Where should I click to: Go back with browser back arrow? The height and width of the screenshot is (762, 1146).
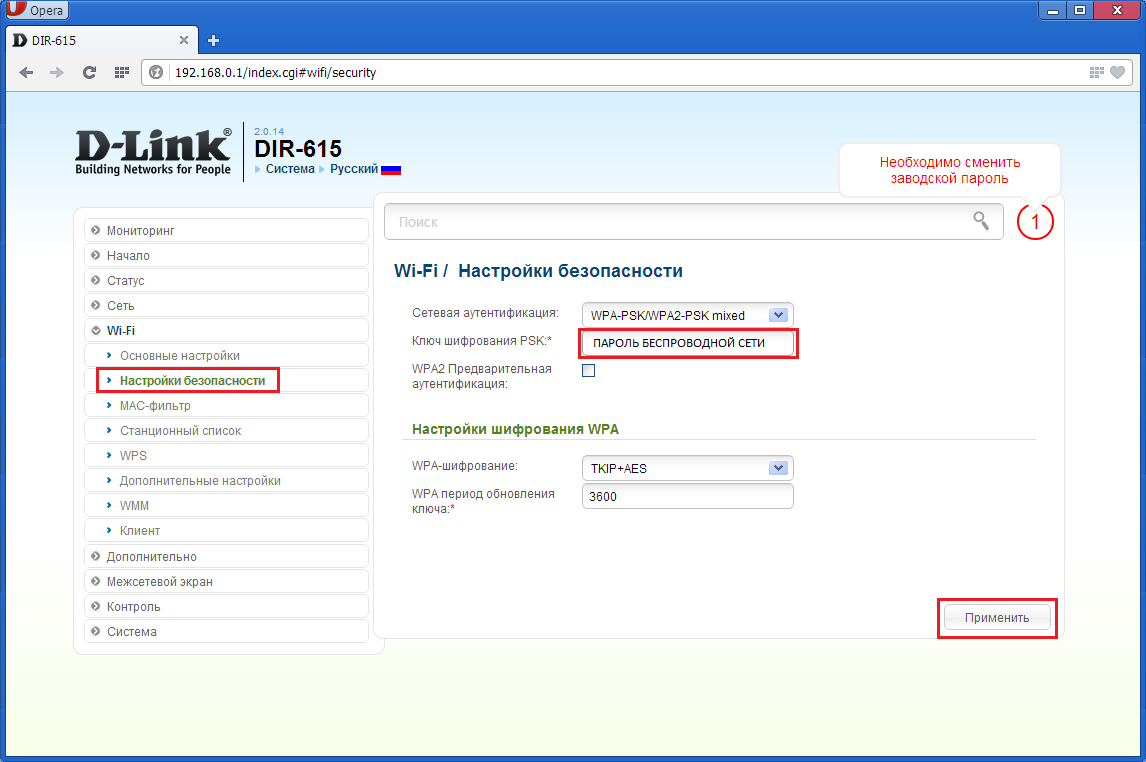[x=26, y=72]
